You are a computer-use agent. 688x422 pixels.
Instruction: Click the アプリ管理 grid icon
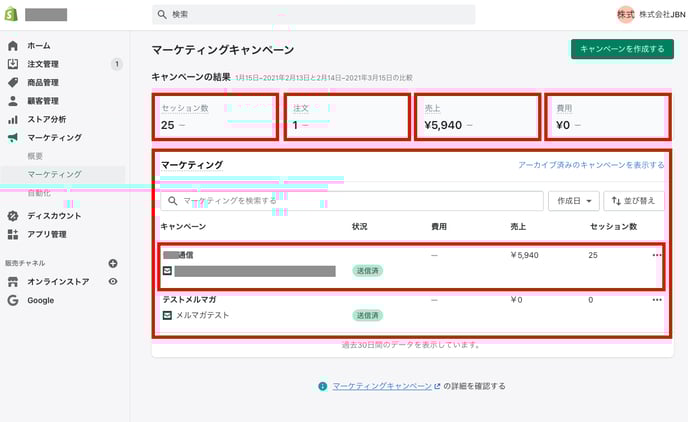(x=13, y=234)
